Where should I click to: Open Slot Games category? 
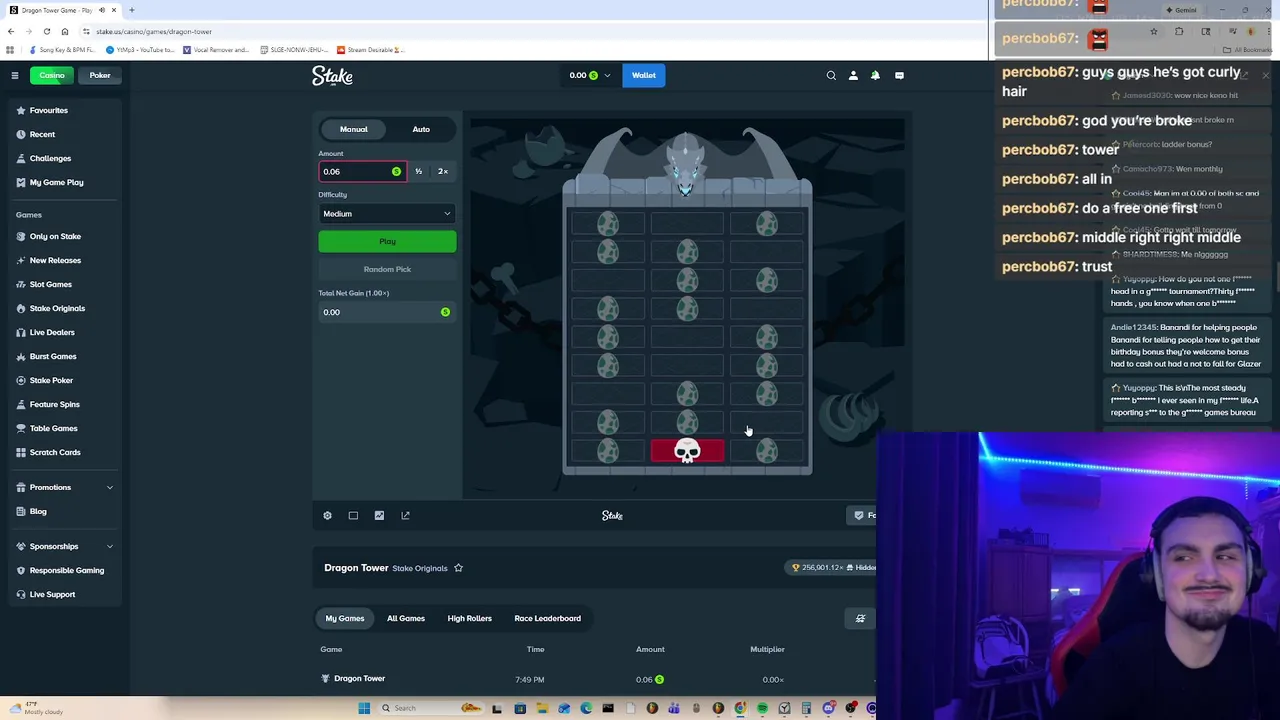pos(51,284)
